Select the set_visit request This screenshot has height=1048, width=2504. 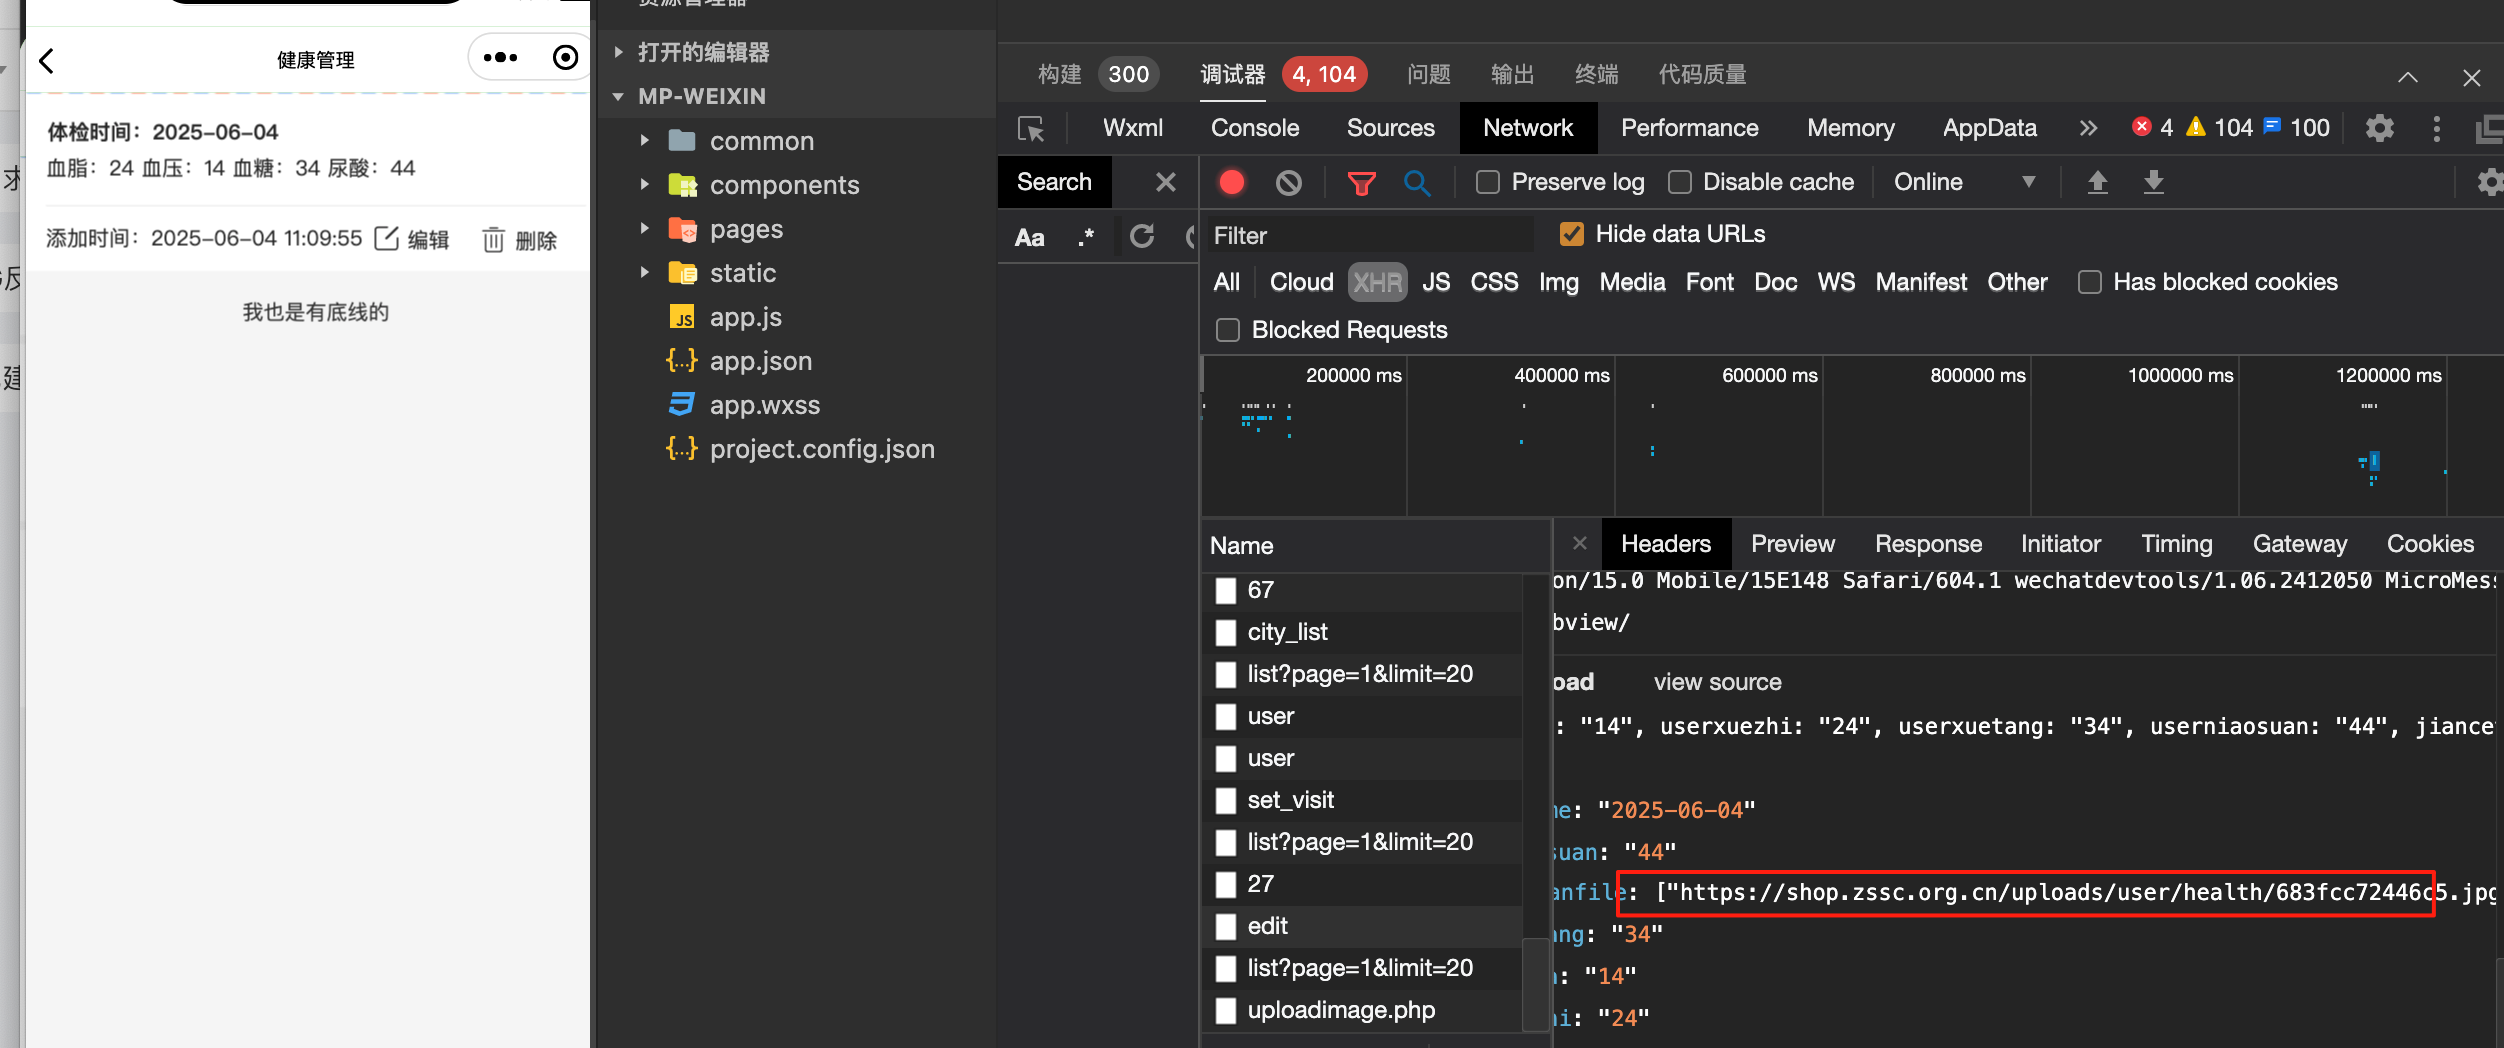pos(1362,800)
